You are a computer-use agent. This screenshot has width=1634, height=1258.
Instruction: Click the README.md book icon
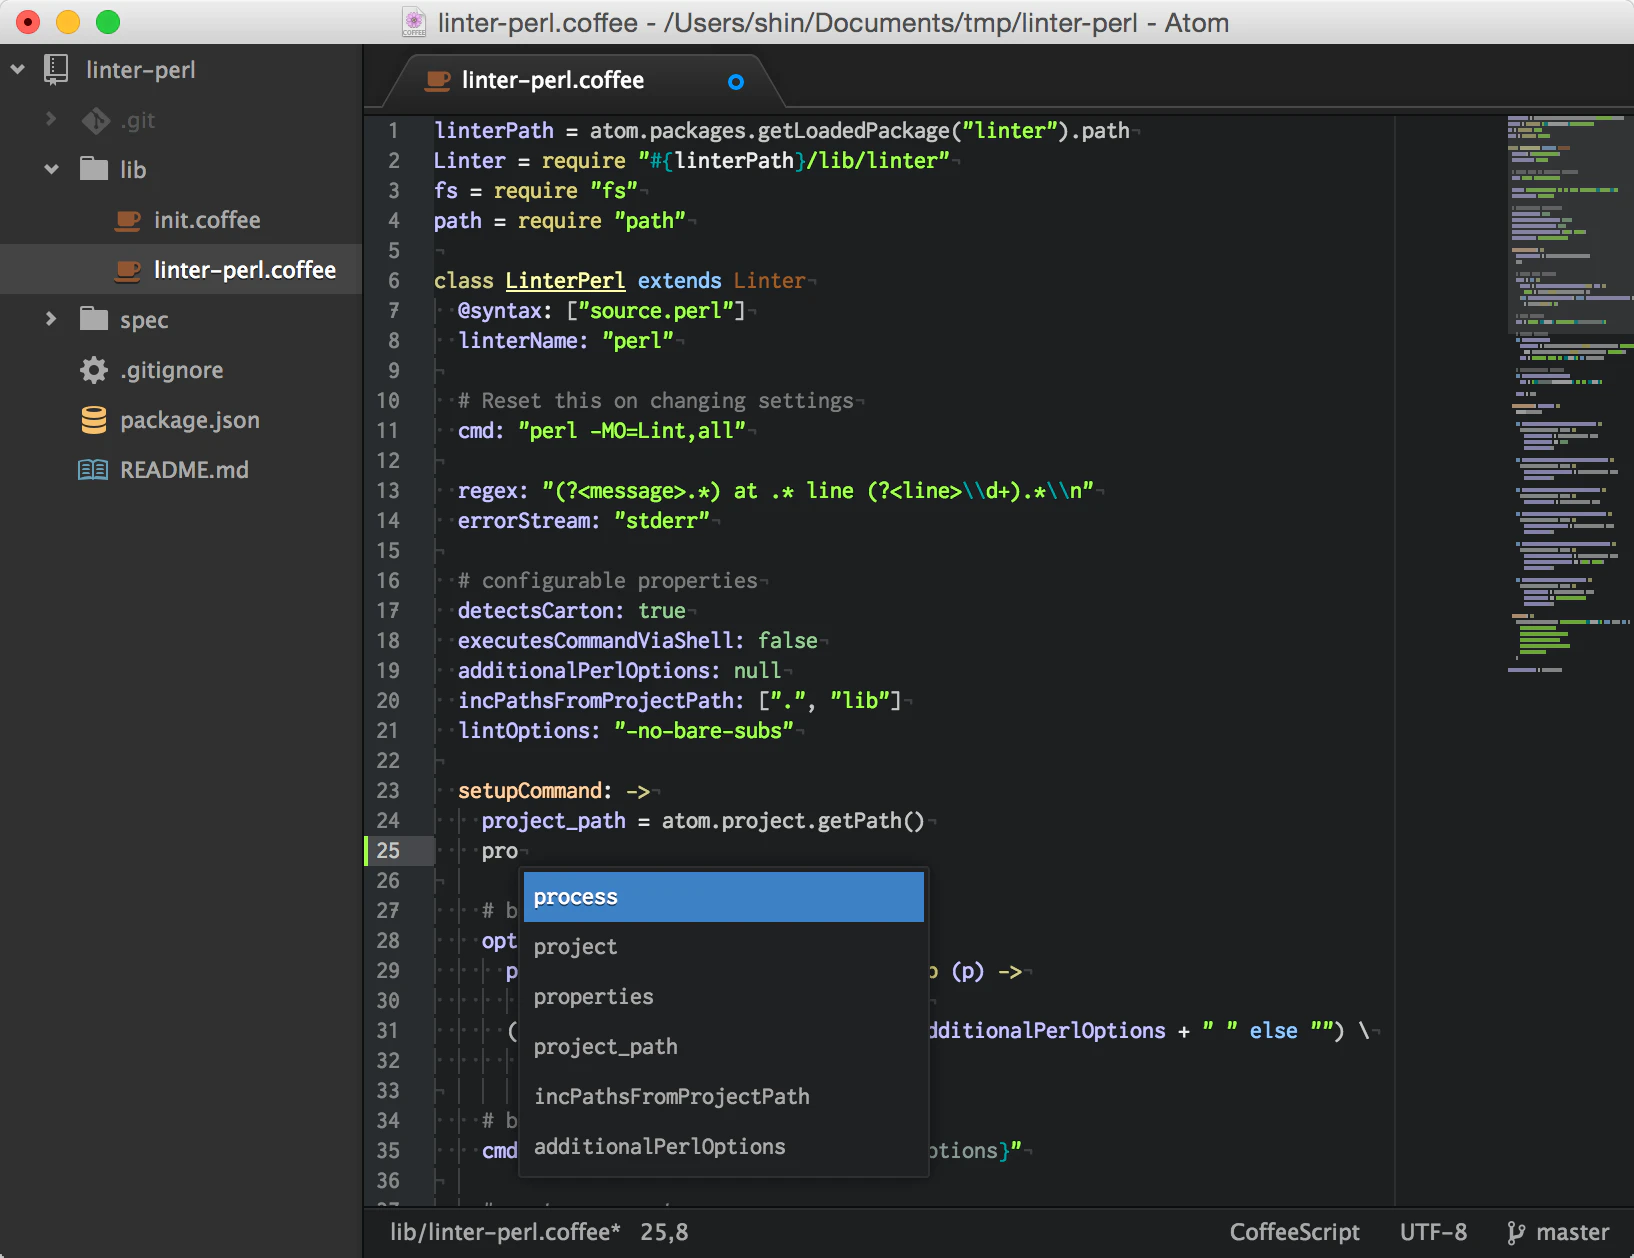(x=93, y=470)
